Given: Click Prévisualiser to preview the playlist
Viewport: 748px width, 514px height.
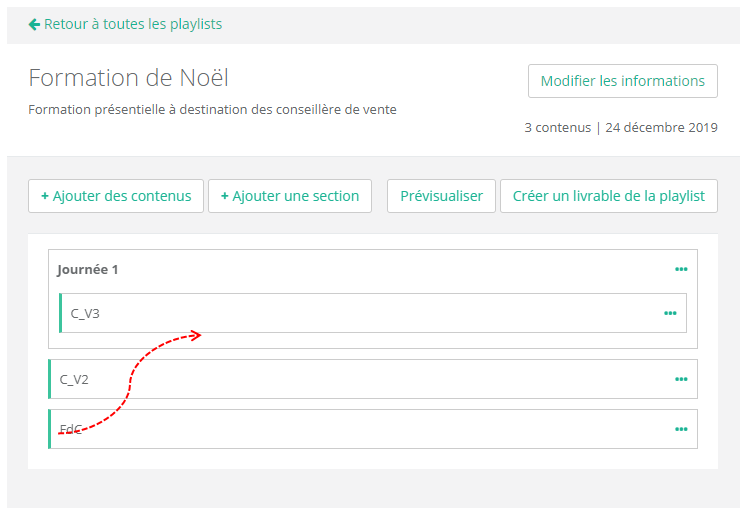Looking at the screenshot, I should coord(441,196).
